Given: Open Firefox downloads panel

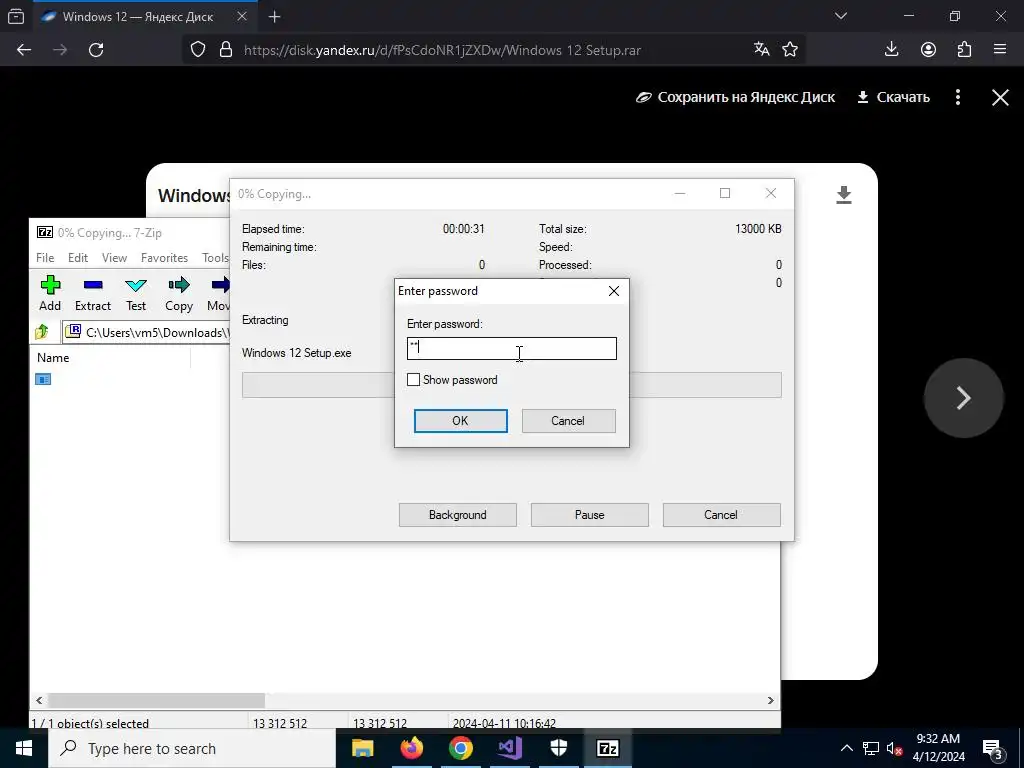Looking at the screenshot, I should click(891, 49).
